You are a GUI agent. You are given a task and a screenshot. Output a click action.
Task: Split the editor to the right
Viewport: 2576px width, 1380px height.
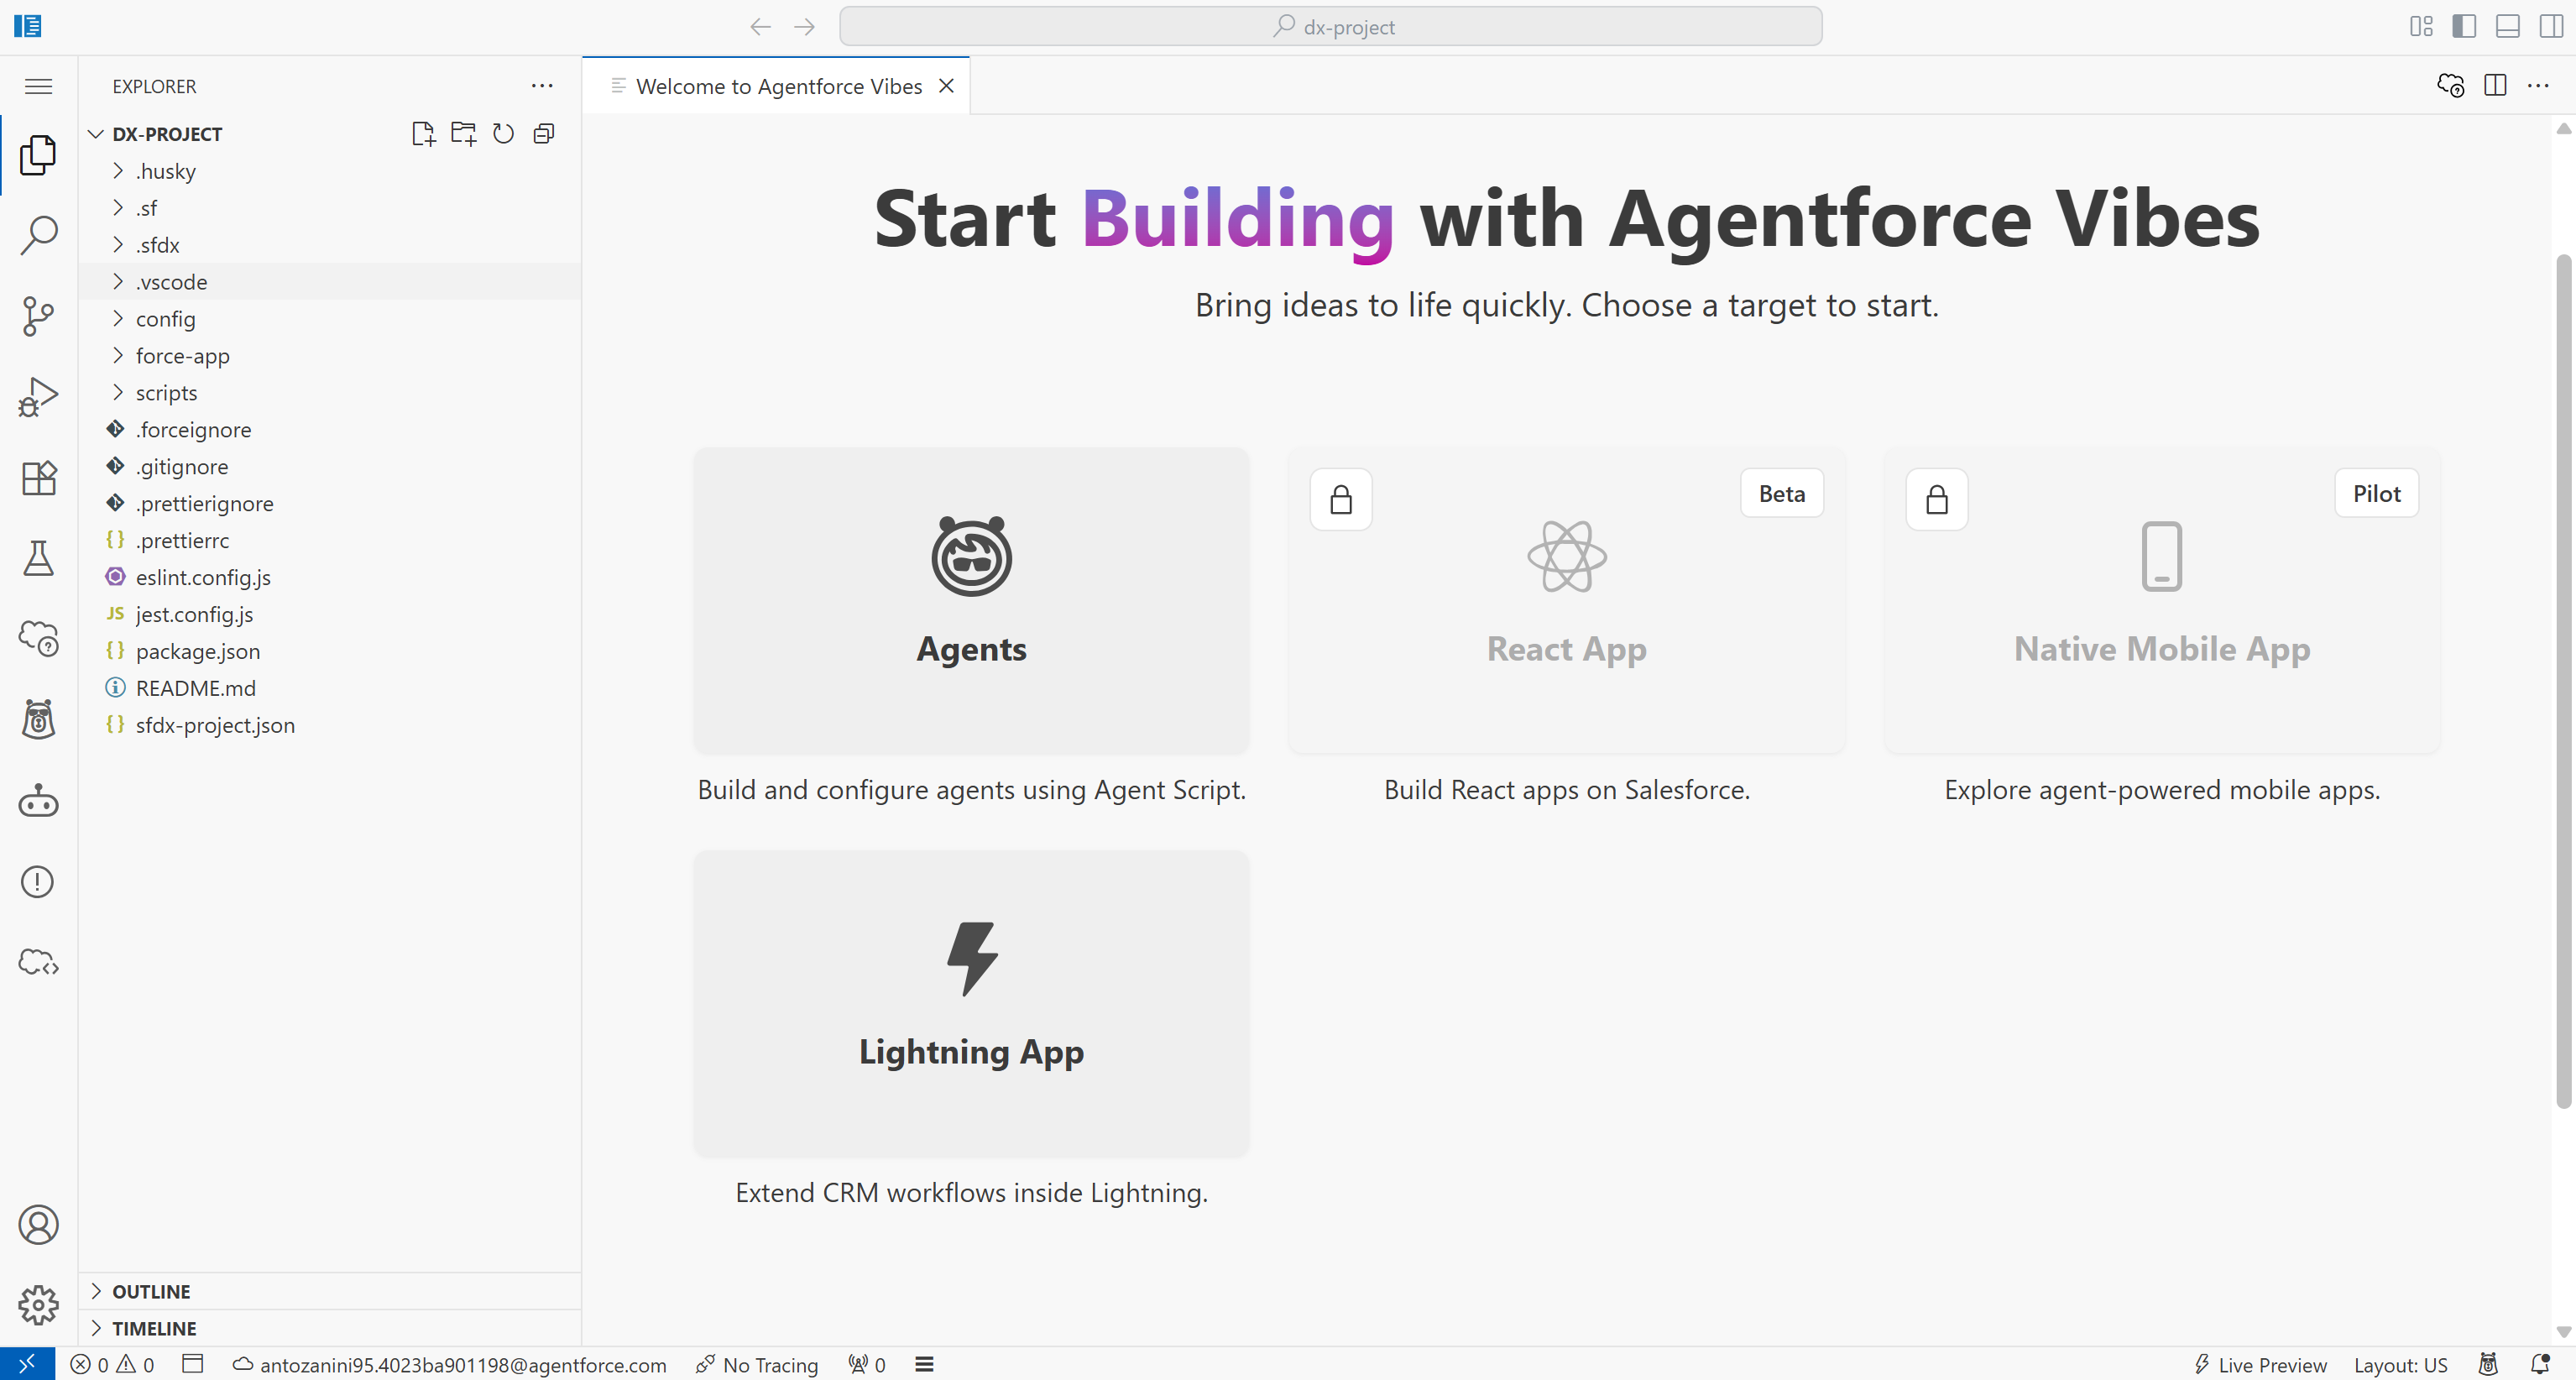click(2495, 86)
